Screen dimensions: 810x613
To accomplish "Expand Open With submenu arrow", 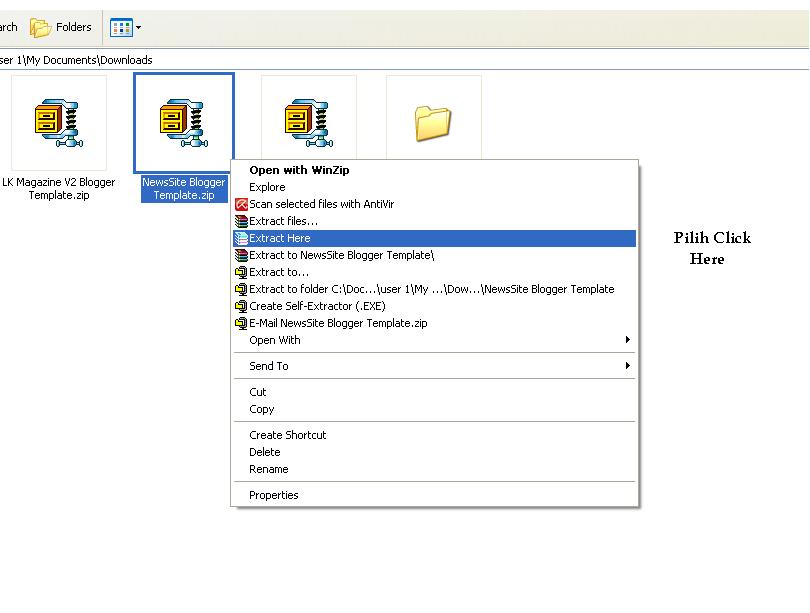I will (x=628, y=340).
